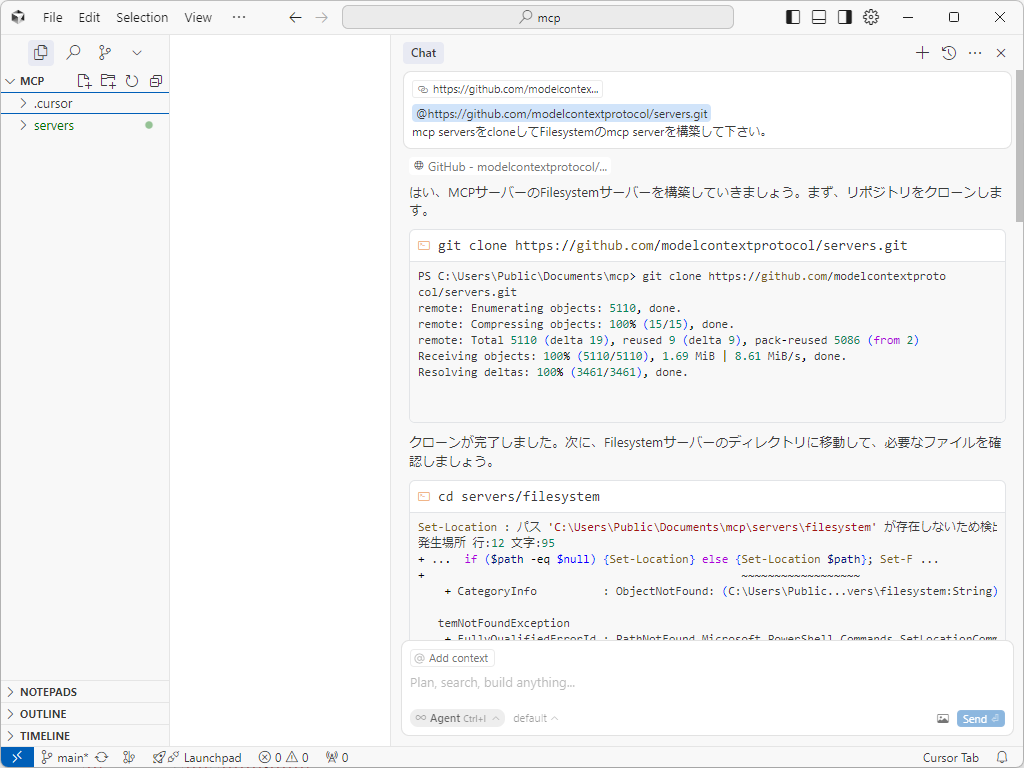Toggle the secondary side bar
Viewport: 1024px width, 768px height.
coord(845,17)
